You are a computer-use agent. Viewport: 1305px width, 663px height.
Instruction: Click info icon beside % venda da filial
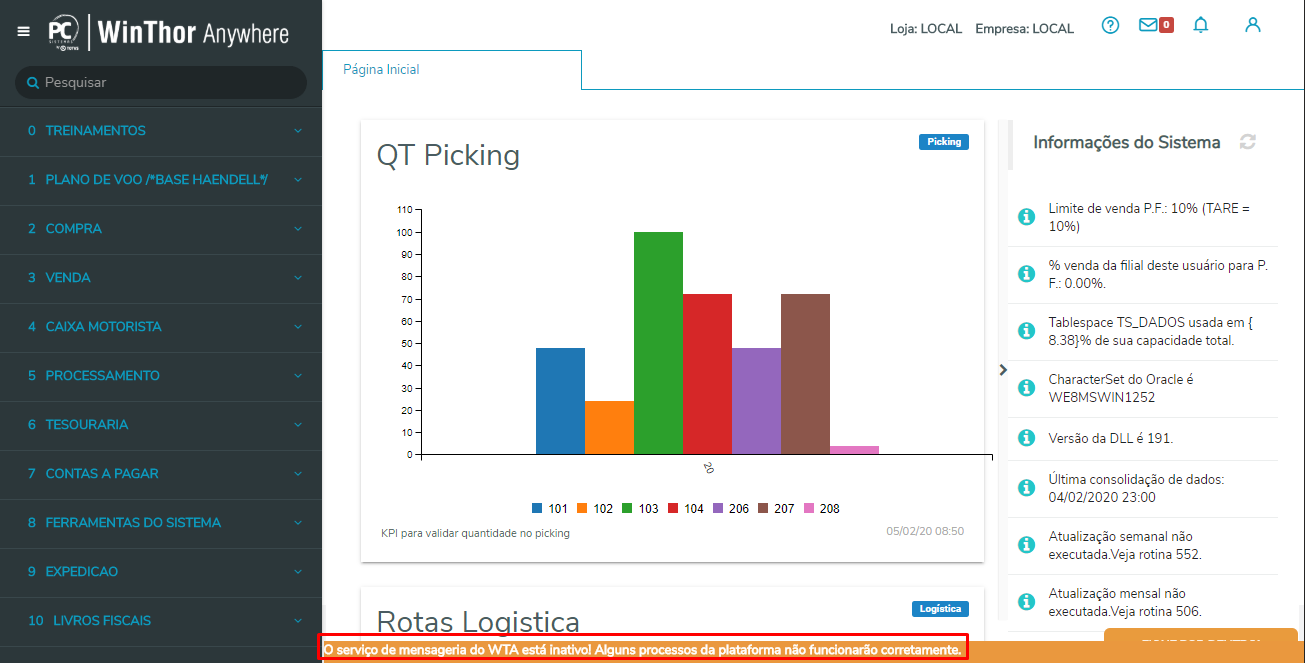pyautogui.click(x=1025, y=274)
